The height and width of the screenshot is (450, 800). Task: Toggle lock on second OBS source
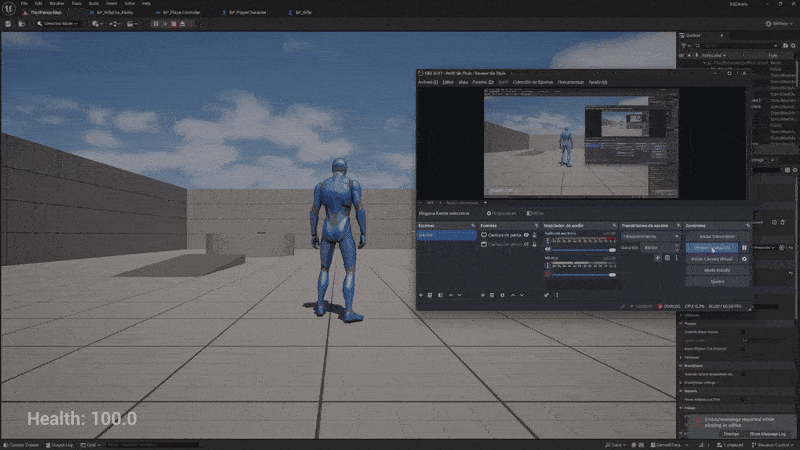click(535, 244)
